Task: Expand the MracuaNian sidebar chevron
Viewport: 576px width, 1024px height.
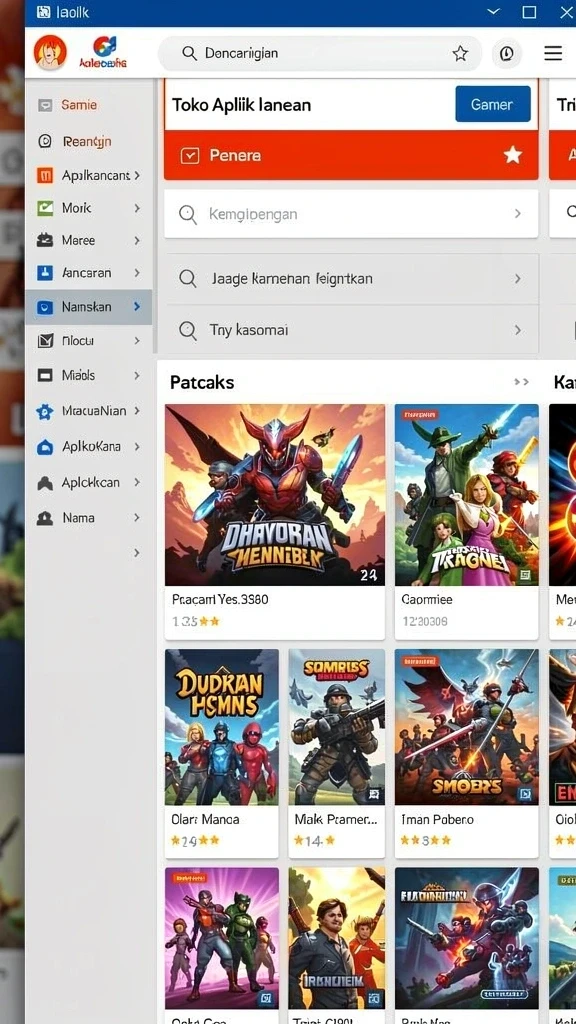Action: coord(137,411)
